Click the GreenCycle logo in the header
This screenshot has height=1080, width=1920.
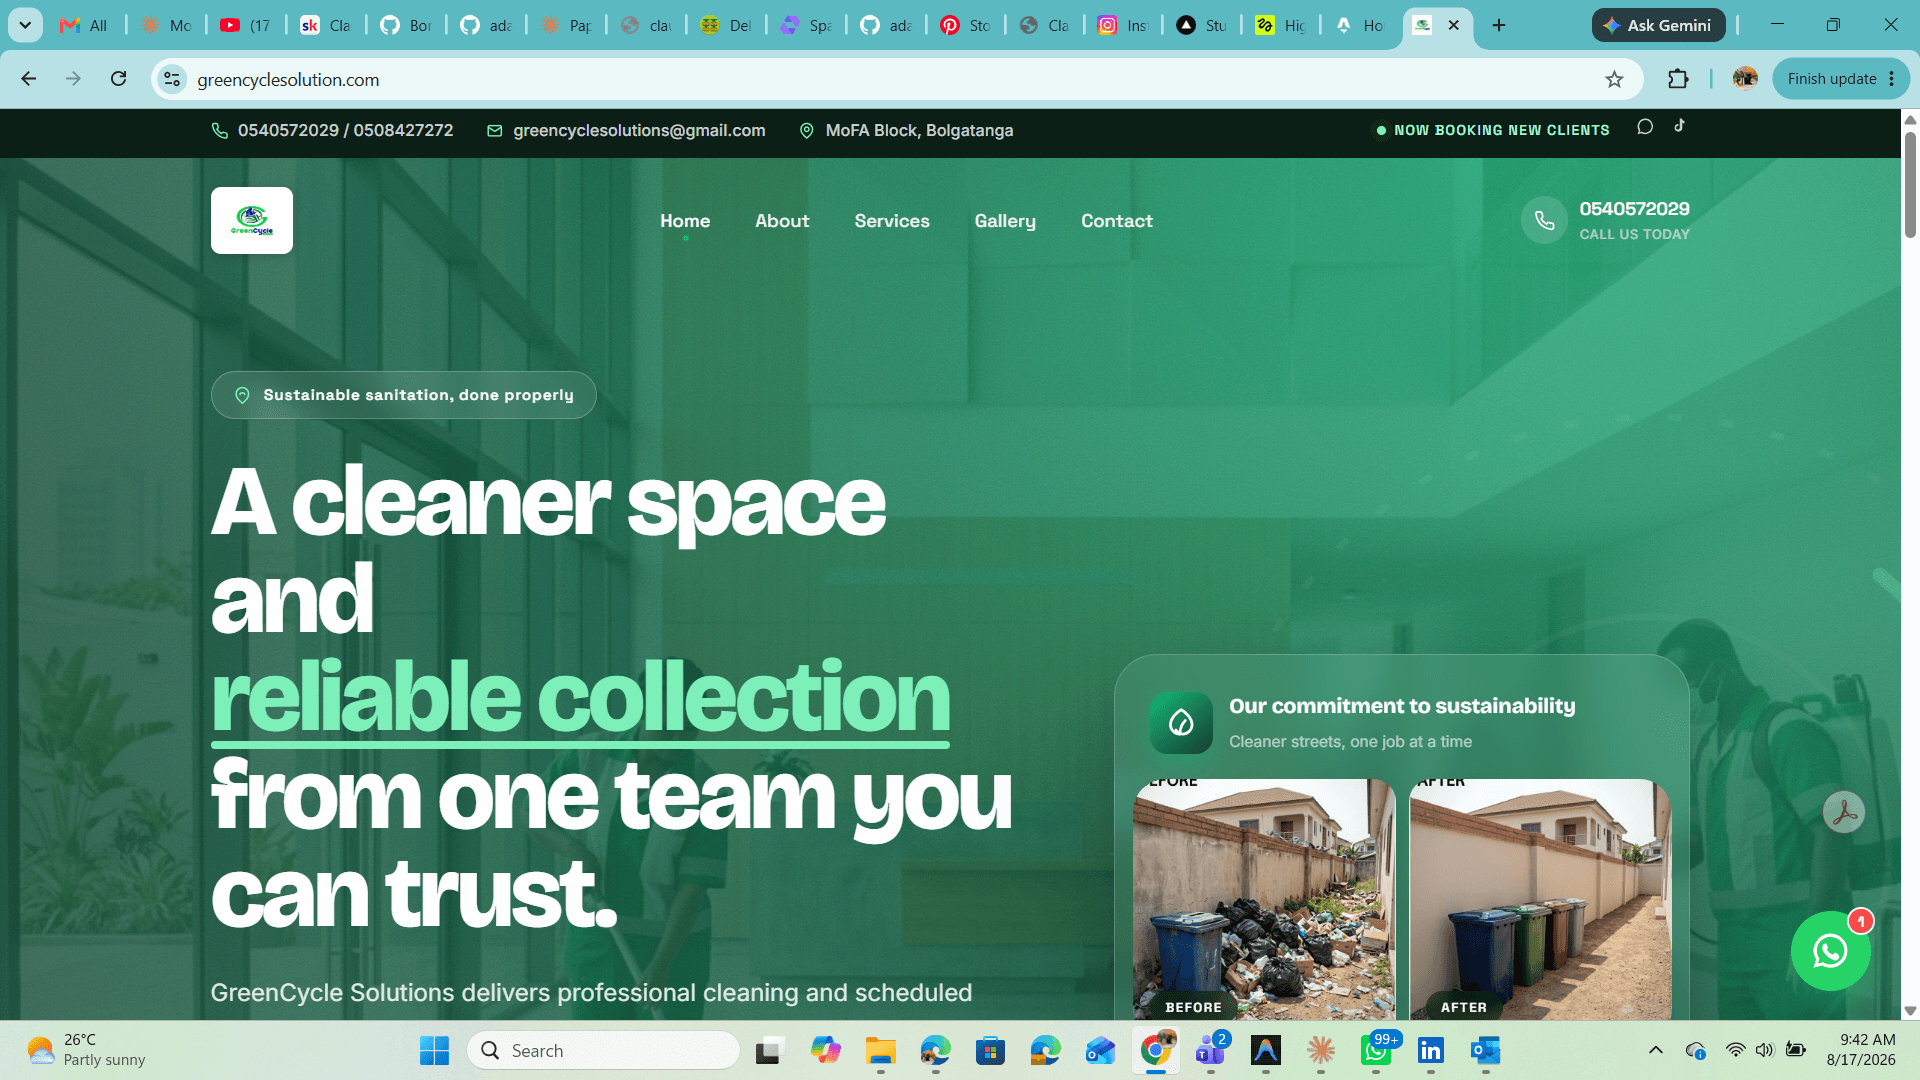(252, 220)
